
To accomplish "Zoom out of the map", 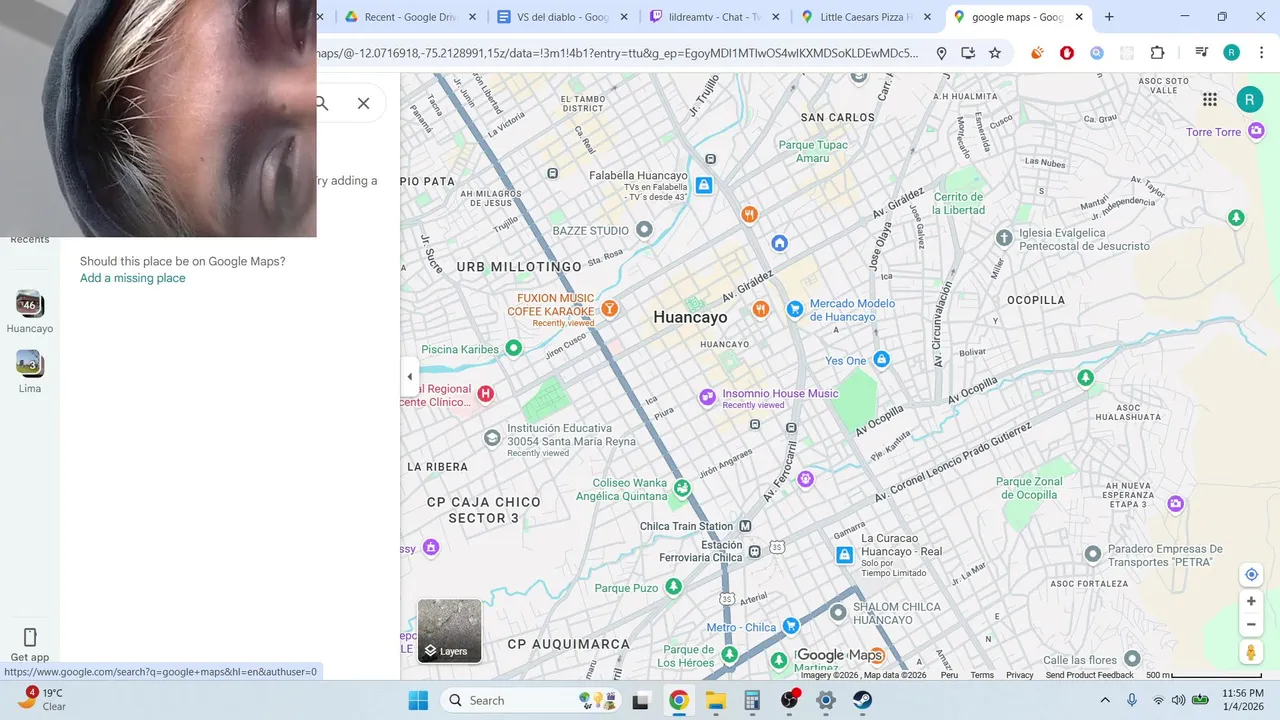I will (1251, 625).
